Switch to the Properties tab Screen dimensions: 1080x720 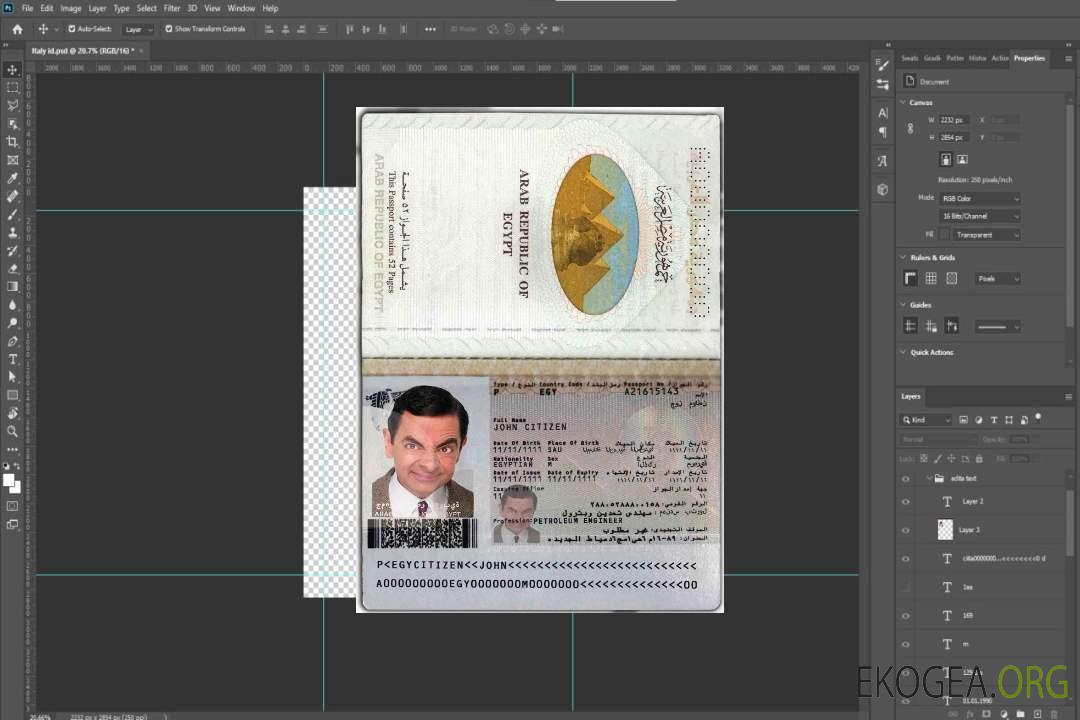[1029, 58]
